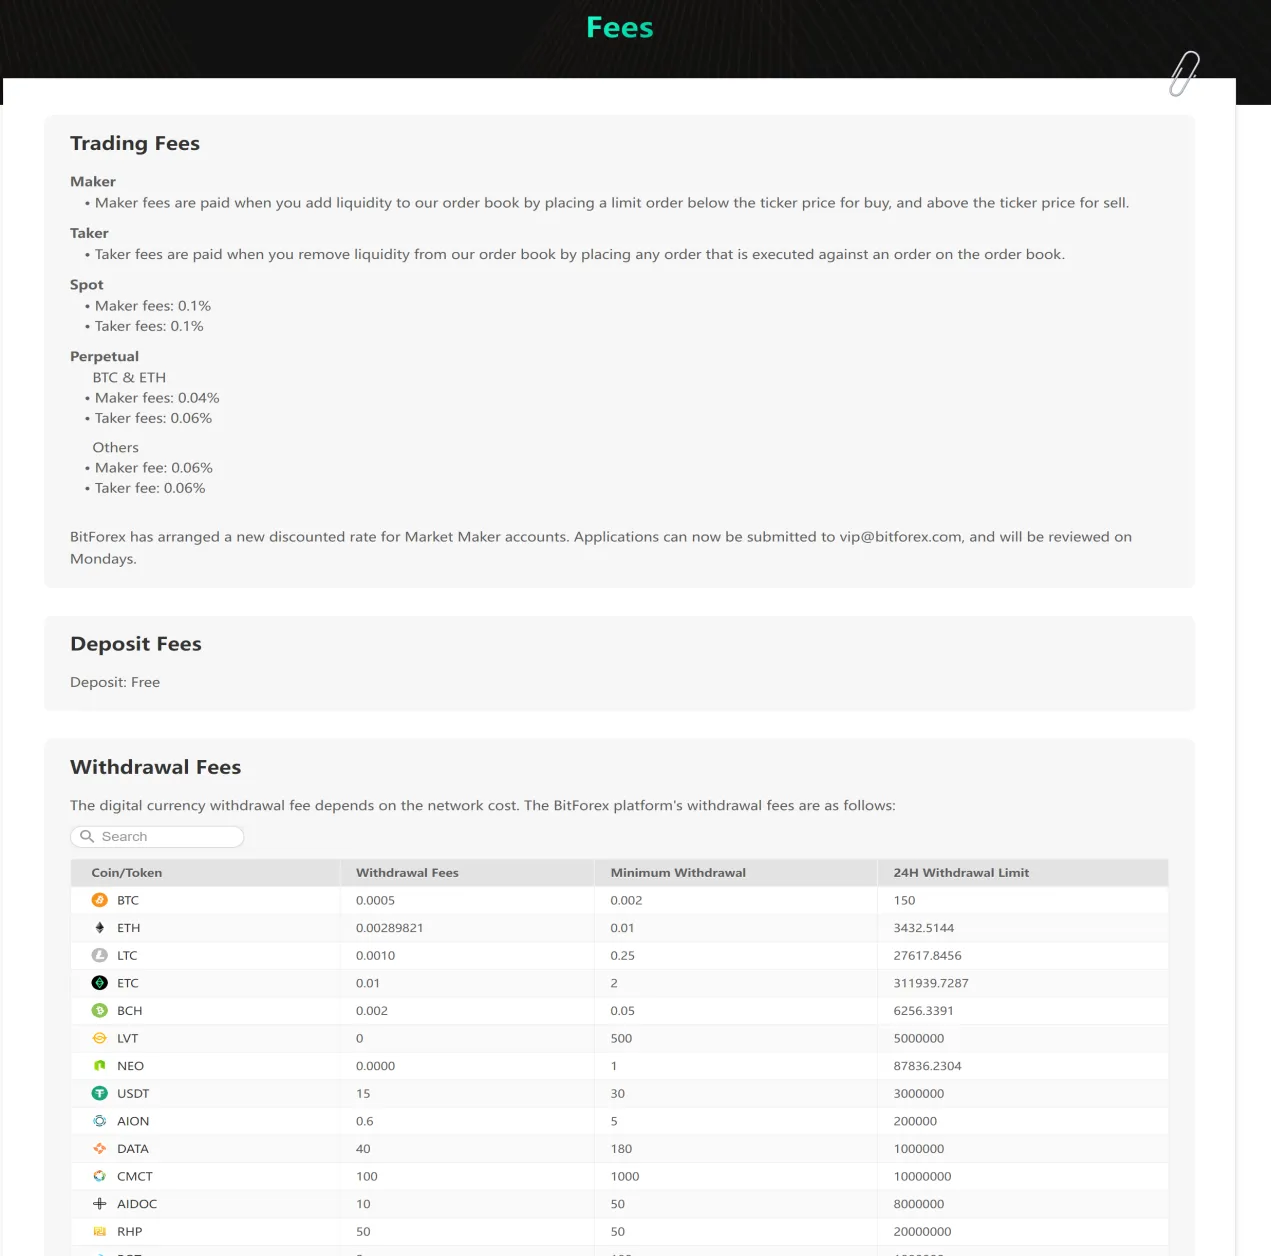Click the BTC 24H limit value 150
1271x1256 pixels.
tap(904, 900)
